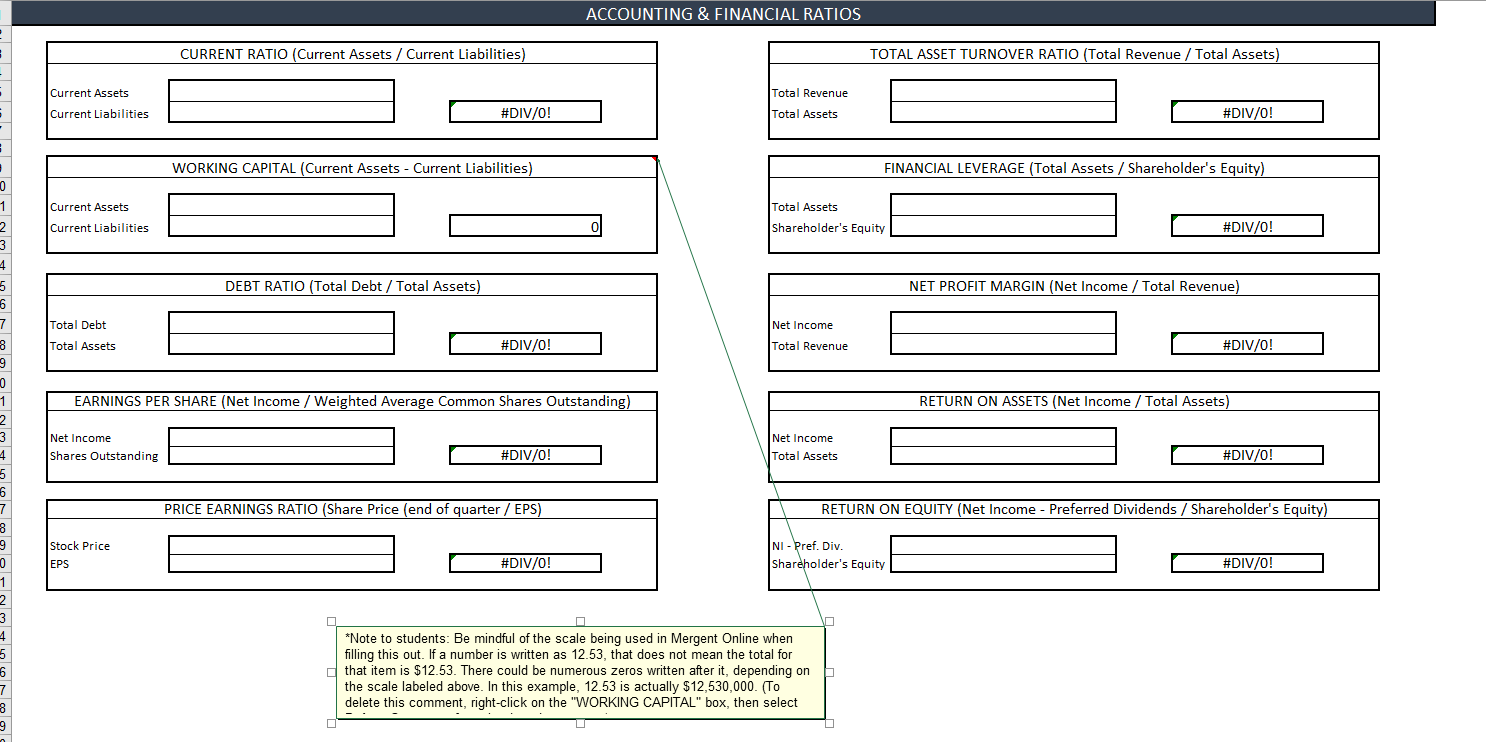Click Total Debt input in Debt Ratio box

(281, 323)
